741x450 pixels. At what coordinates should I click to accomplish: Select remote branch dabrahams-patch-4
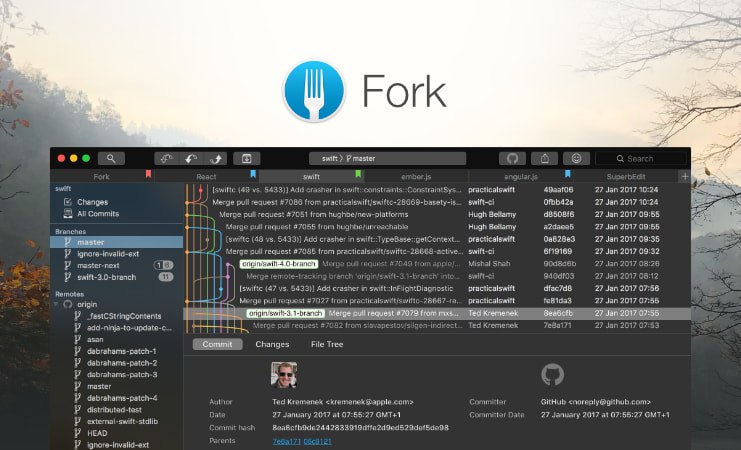coord(122,398)
